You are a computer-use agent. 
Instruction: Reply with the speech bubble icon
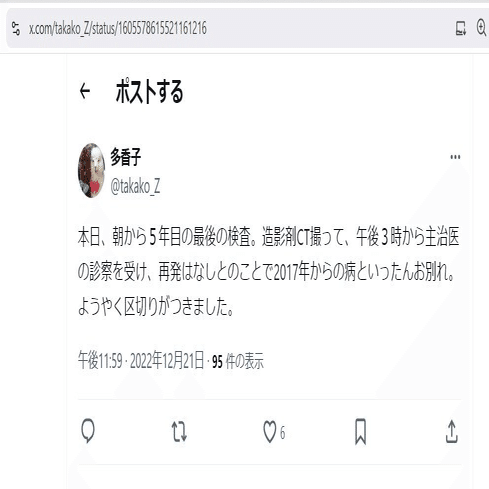88,431
